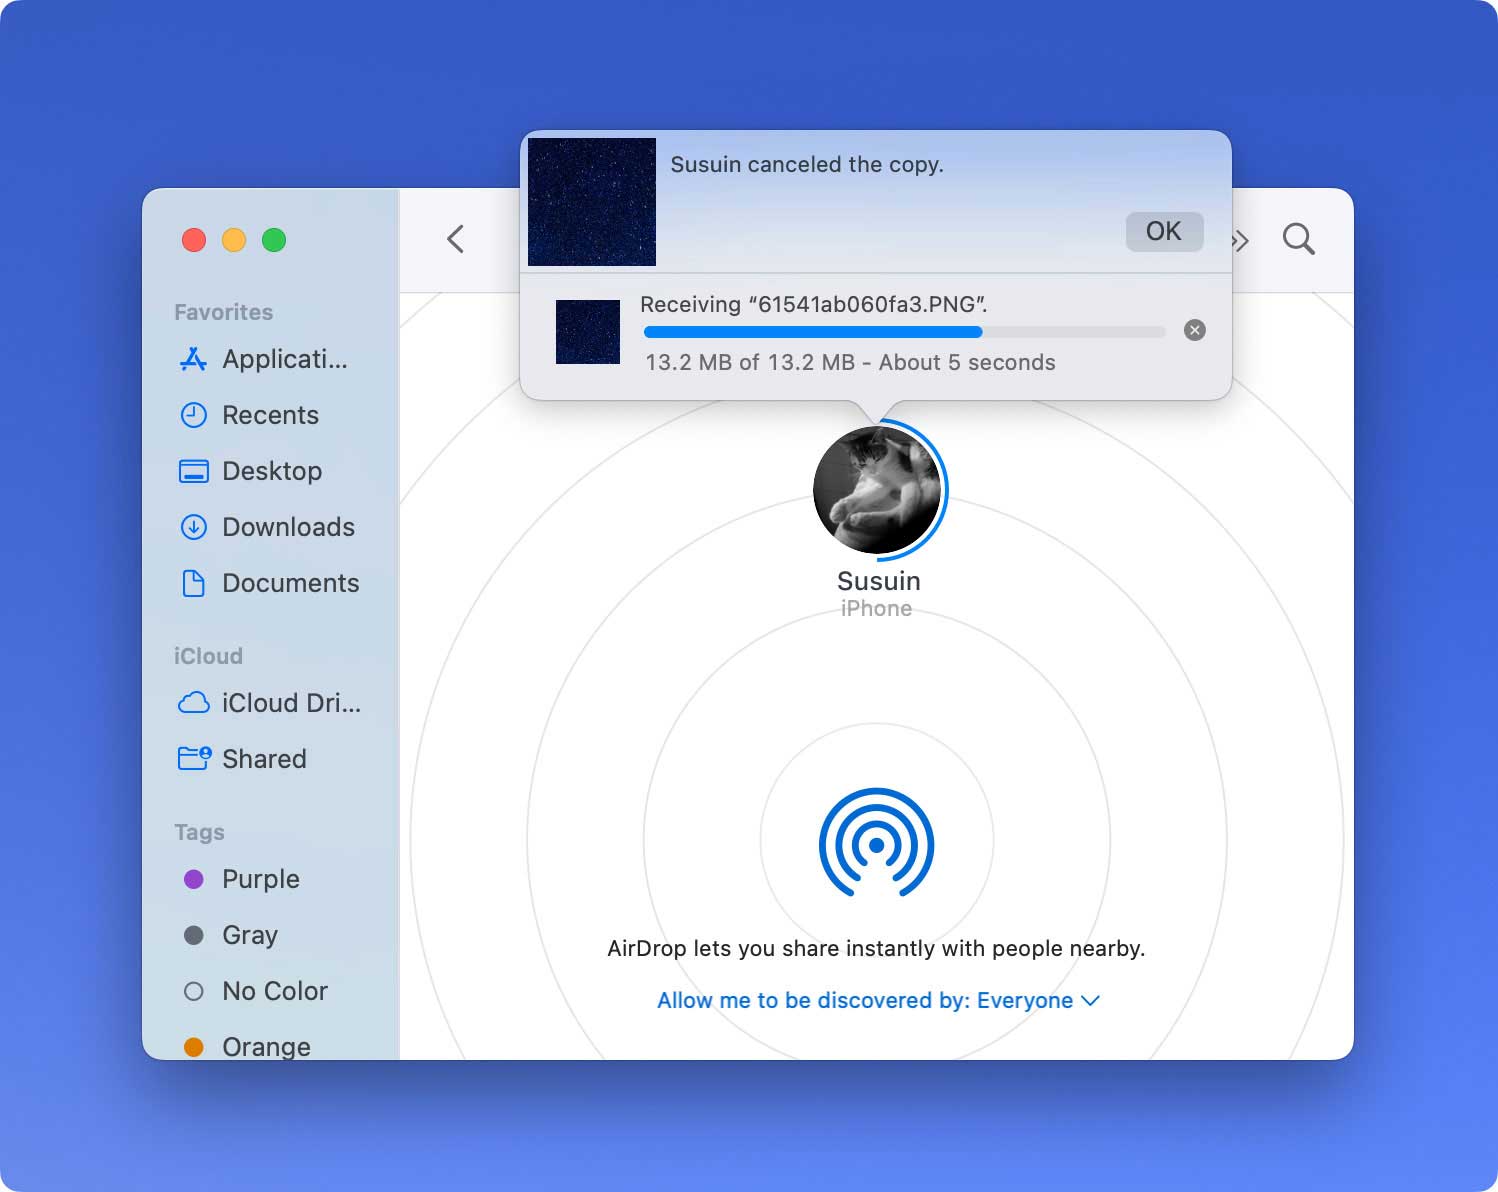The image size is (1498, 1192).
Task: Expand the toolbar overflow double chevron
Action: coord(1241,240)
